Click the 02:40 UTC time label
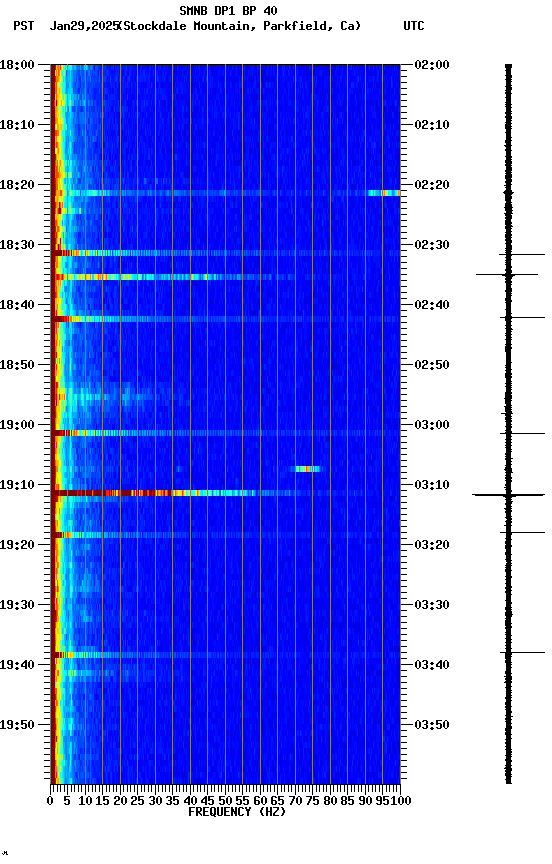This screenshot has width=552, height=864. pos(432,305)
